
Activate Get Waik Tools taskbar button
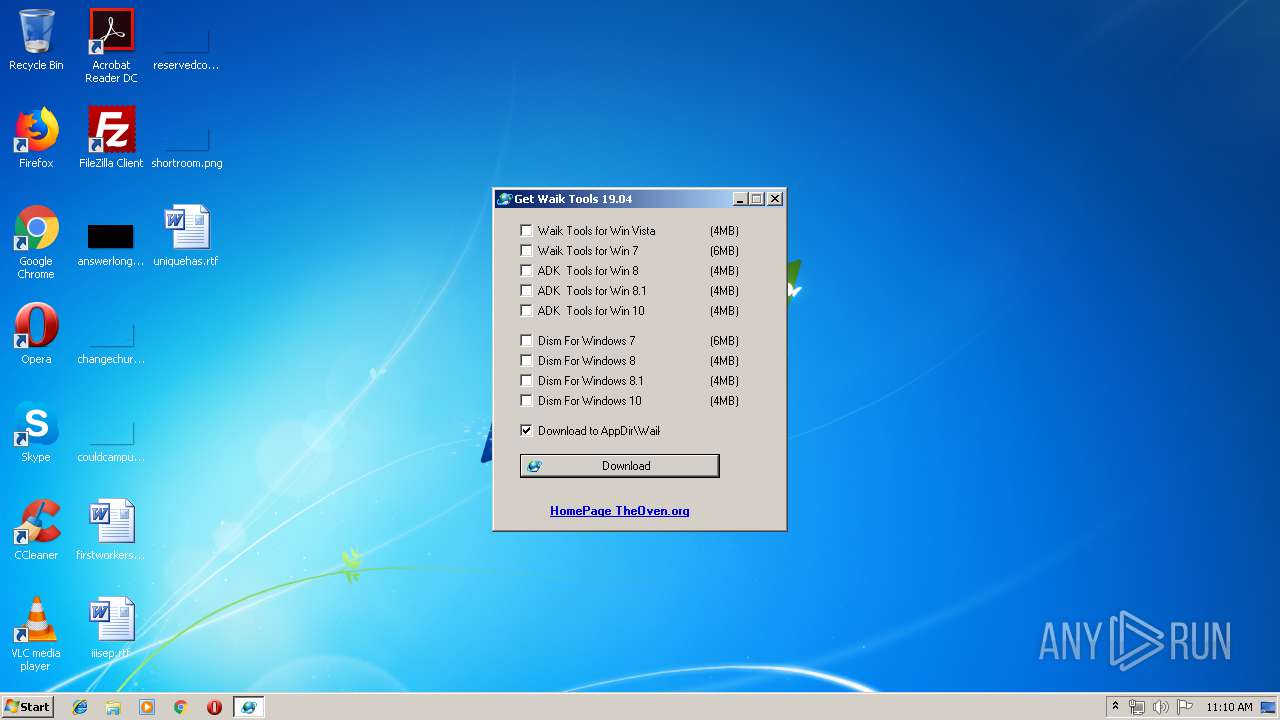248,707
